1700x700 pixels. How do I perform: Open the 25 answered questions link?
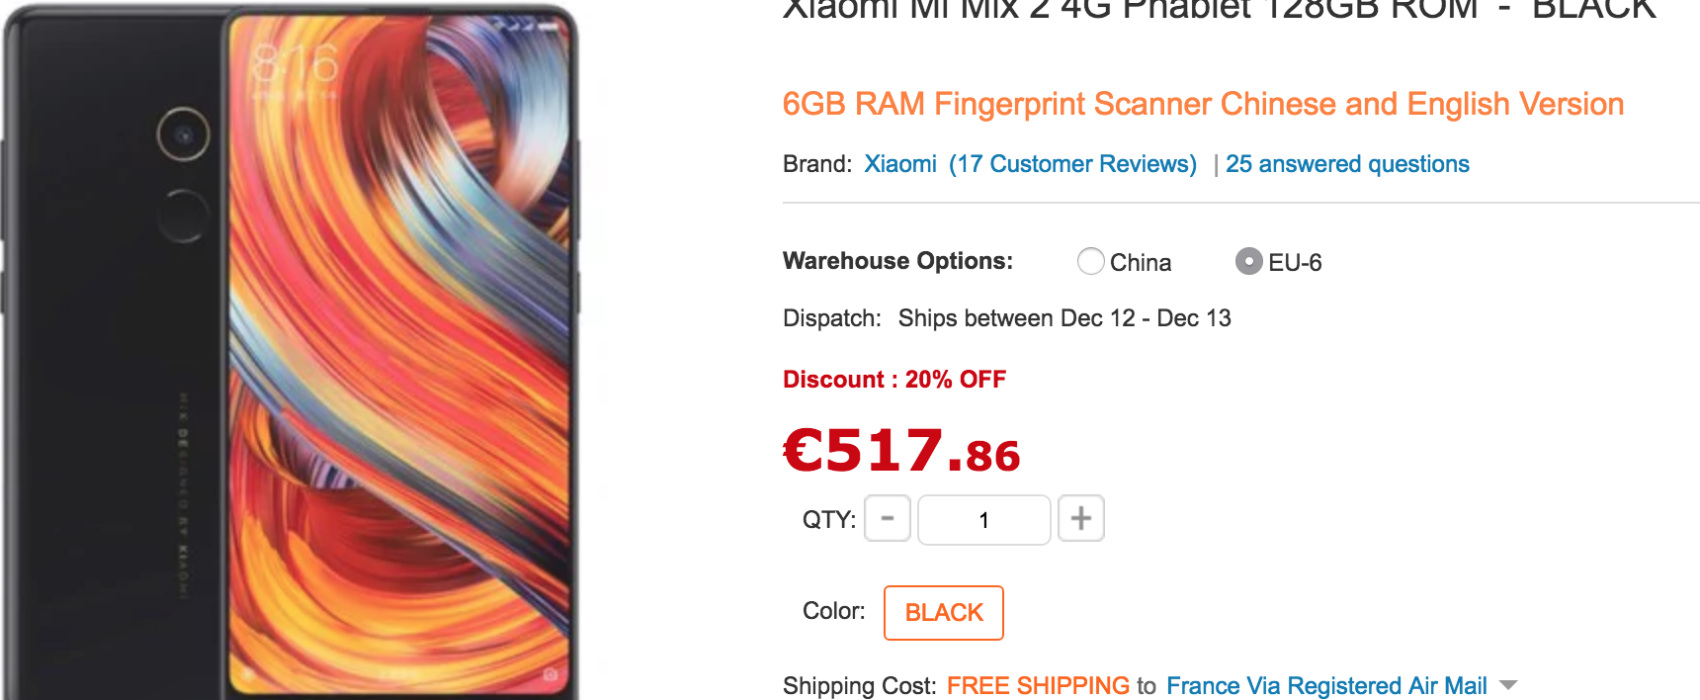pos(1347,164)
